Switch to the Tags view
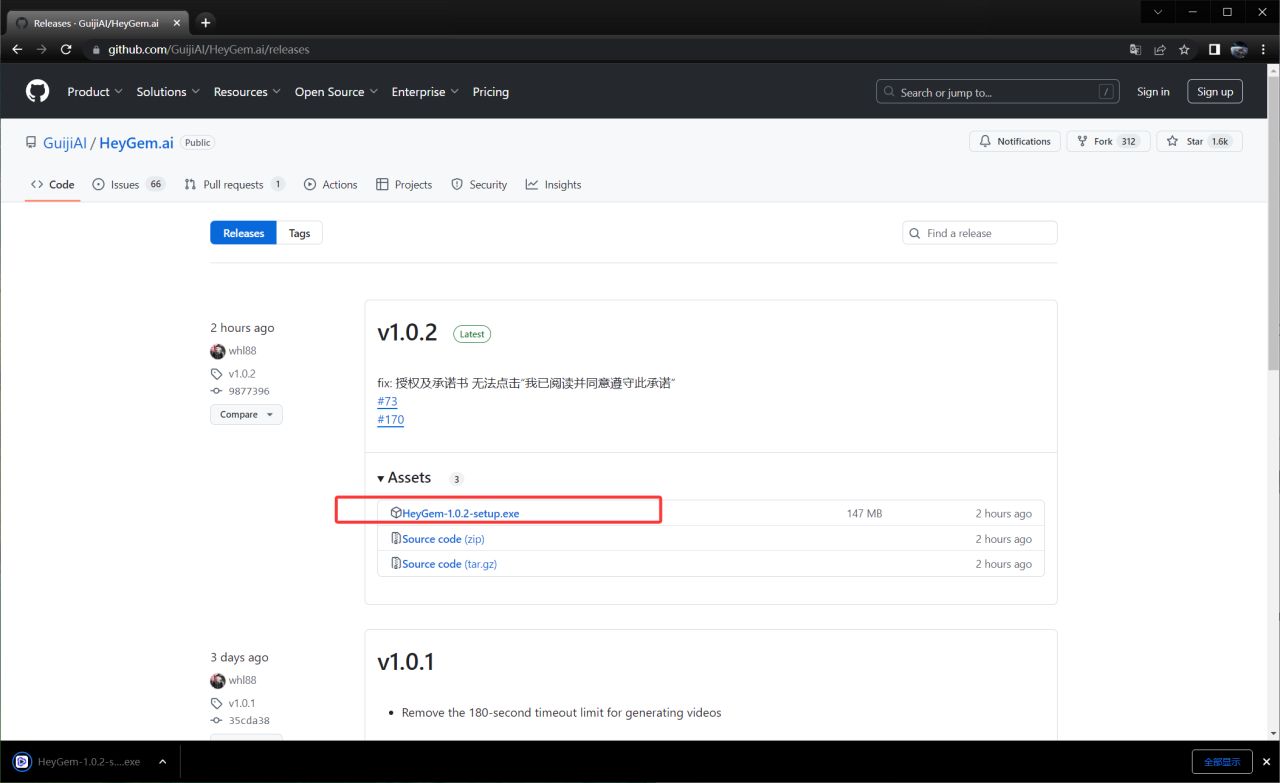Screen dimensions: 1280x783 (300, 233)
